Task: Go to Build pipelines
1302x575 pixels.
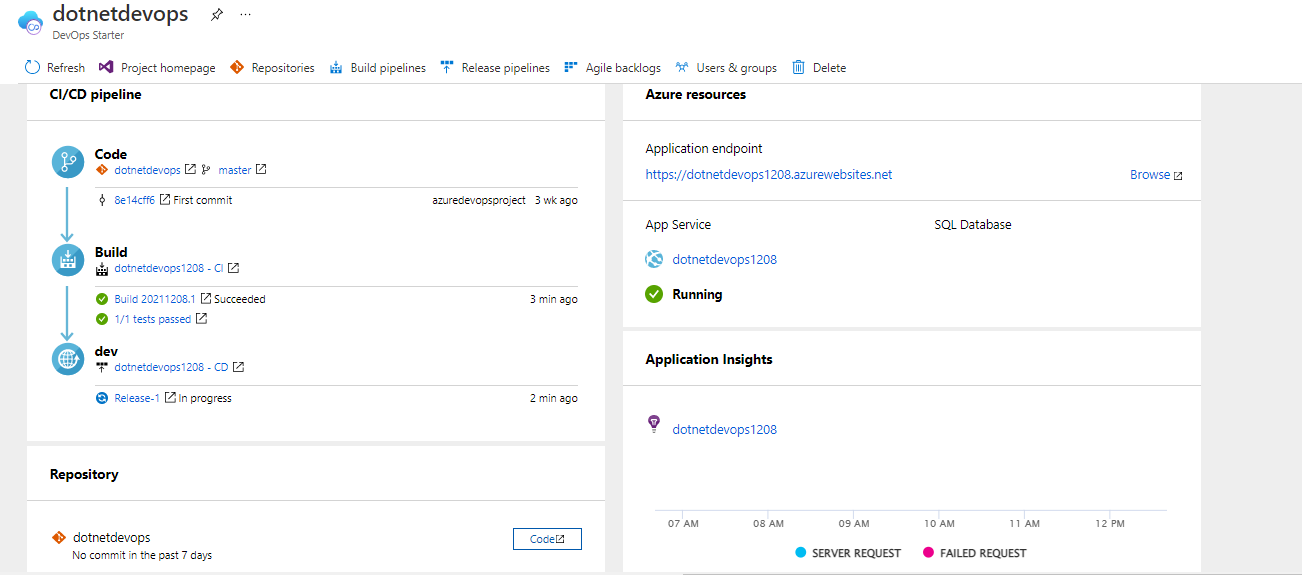Action: point(377,68)
